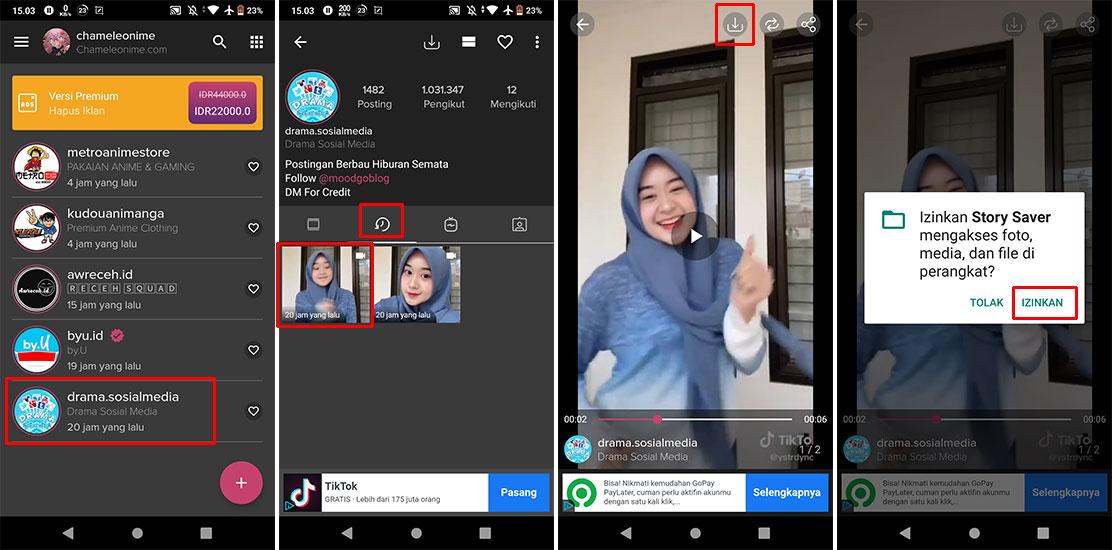The height and width of the screenshot is (550, 1112).
Task: Open the second story thumbnail, the close-up selfie
Action: [x=418, y=284]
